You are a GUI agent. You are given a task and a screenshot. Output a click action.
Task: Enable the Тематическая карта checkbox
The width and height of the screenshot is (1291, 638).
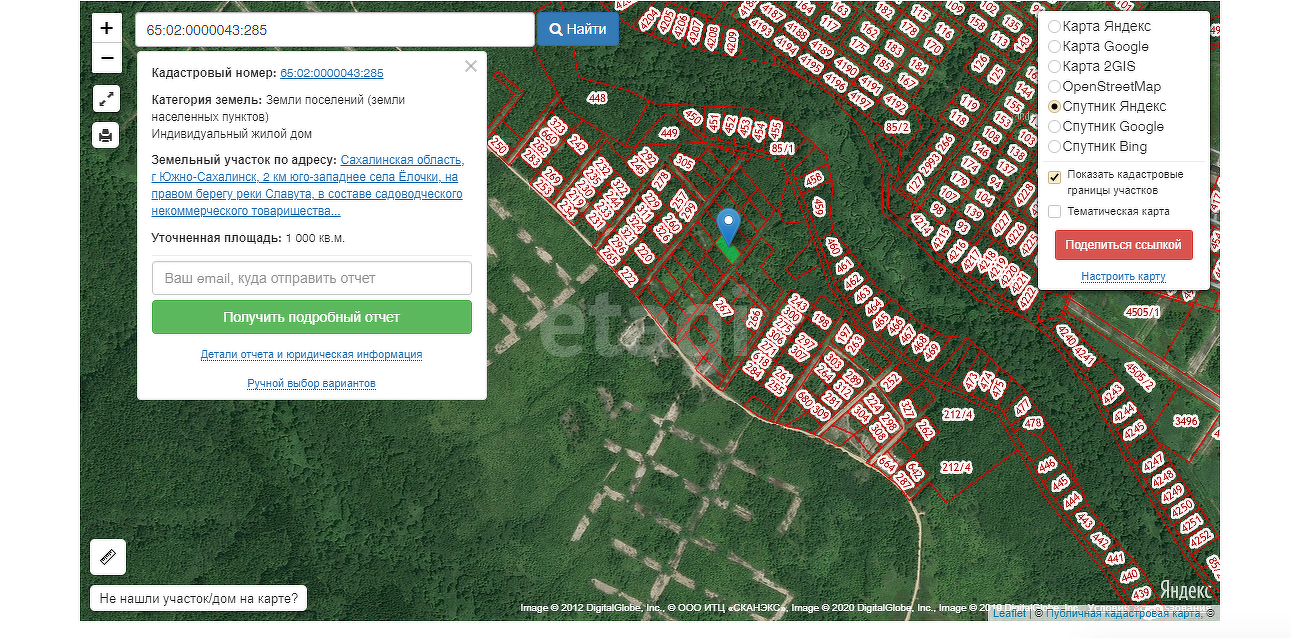[x=1054, y=212]
